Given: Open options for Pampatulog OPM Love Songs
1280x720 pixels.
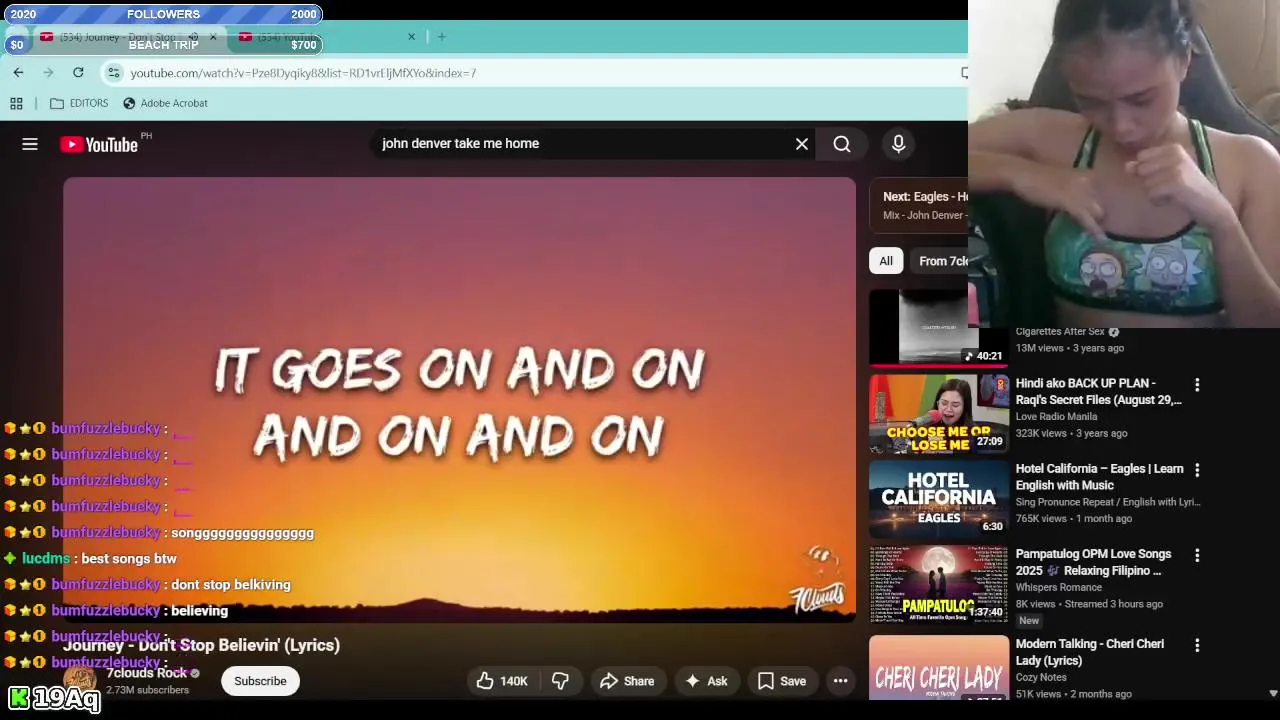Looking at the screenshot, I should 1197,555.
